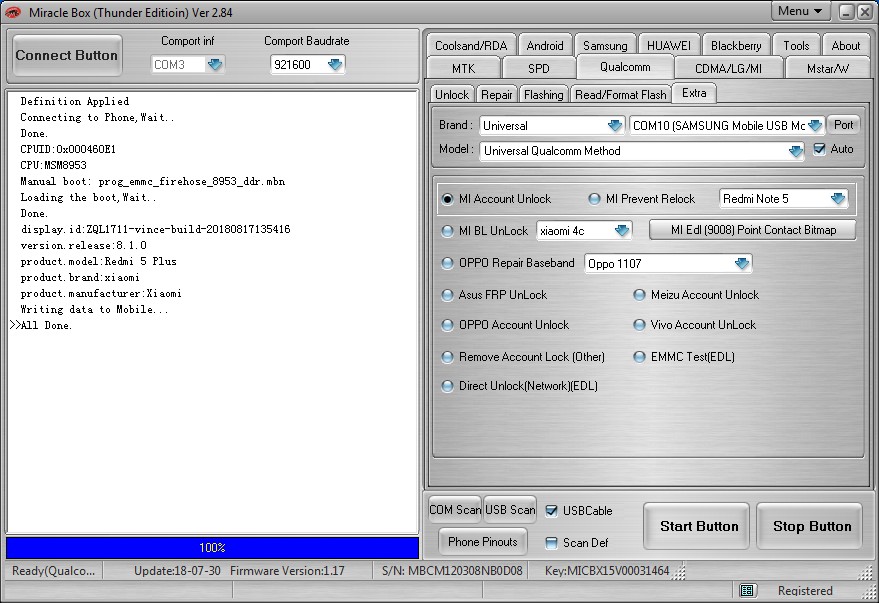Toggle the USBCable checkbox

click(551, 511)
